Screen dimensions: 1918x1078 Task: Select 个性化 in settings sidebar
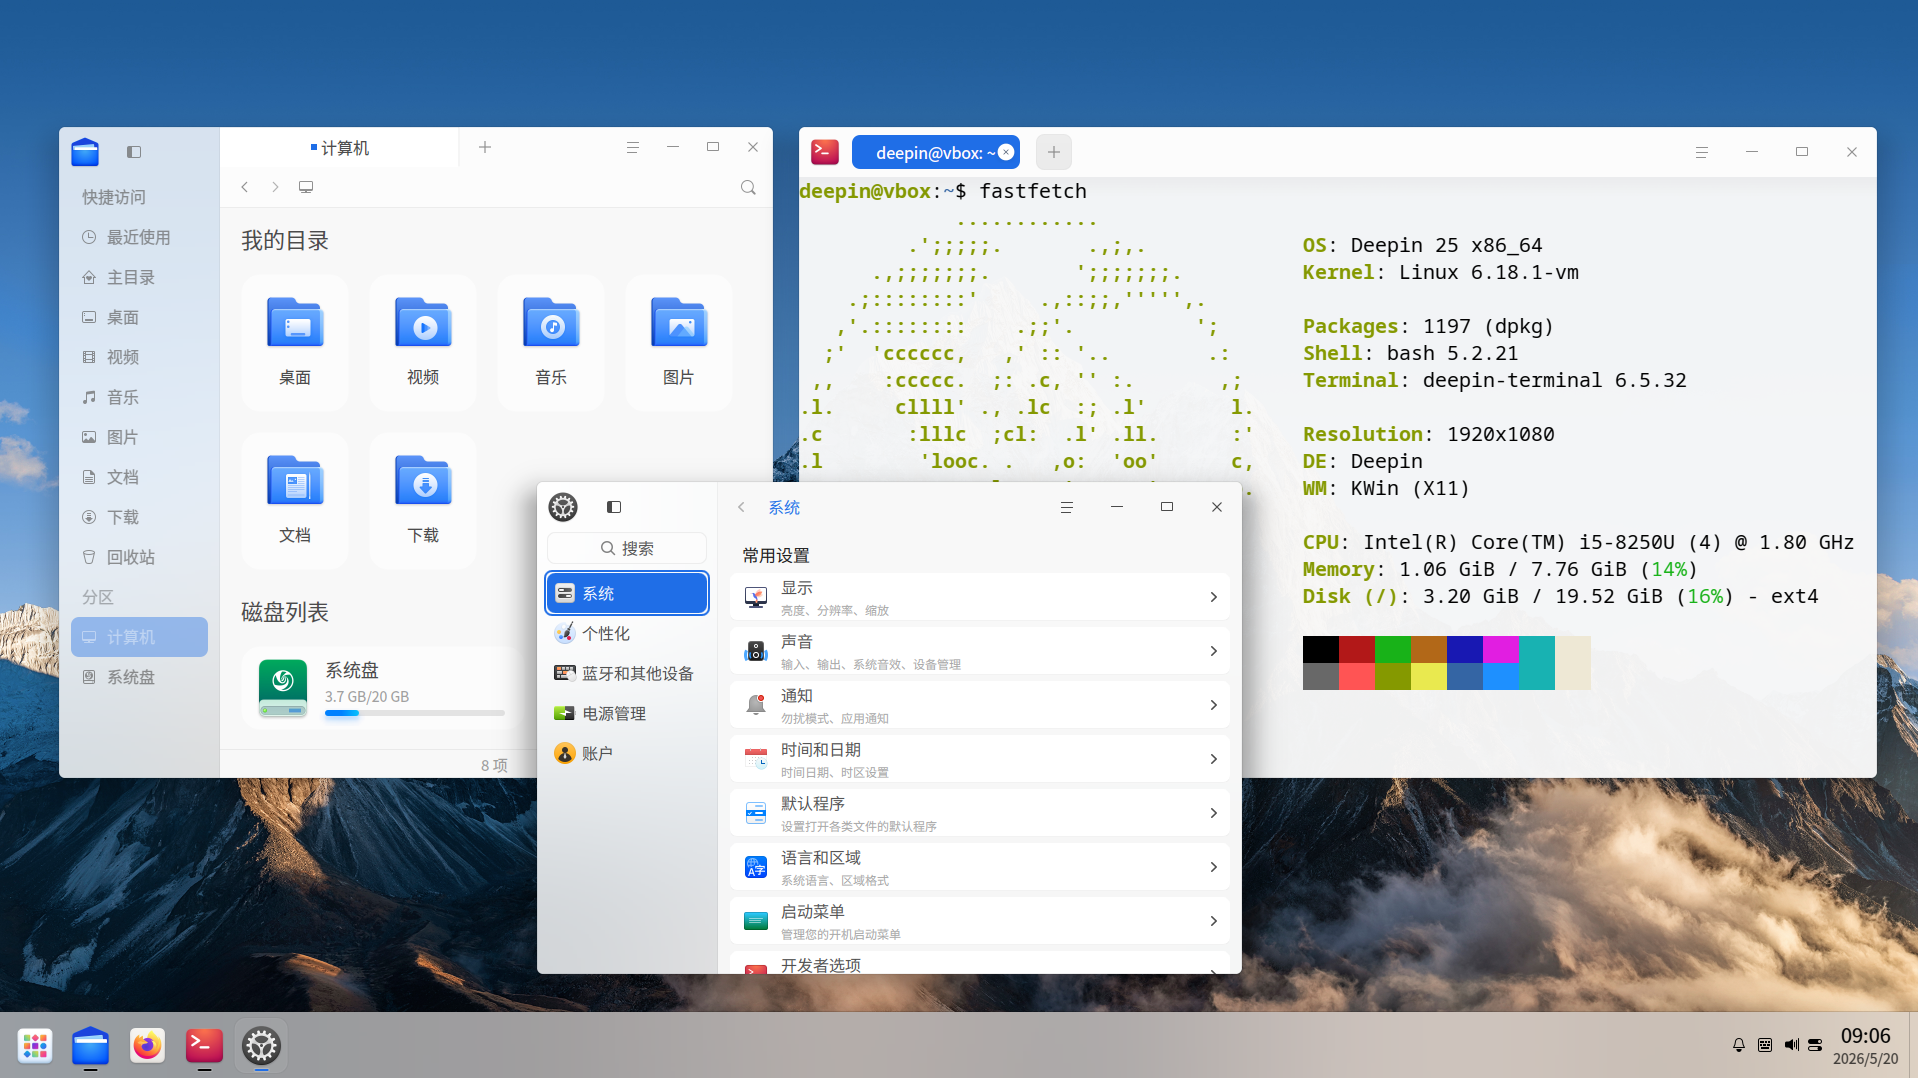coord(627,633)
